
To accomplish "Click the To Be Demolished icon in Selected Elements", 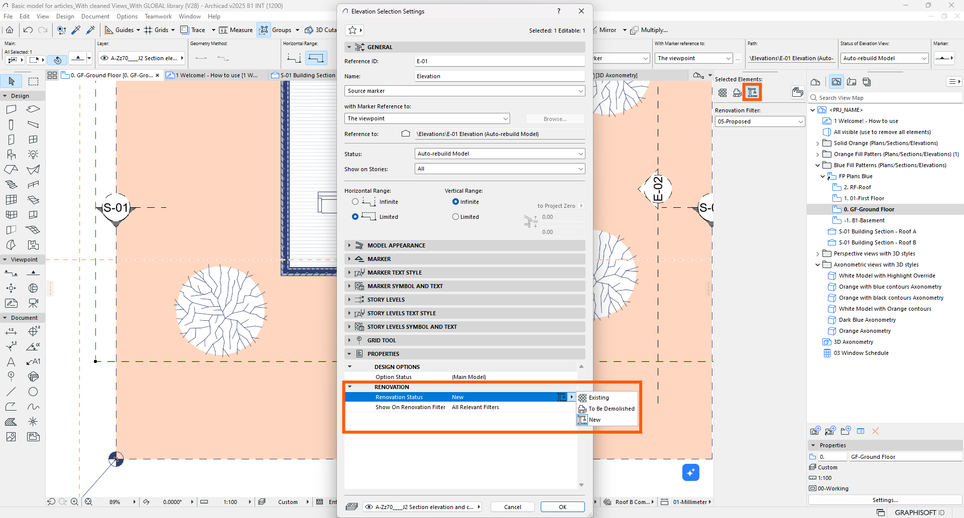I will tap(737, 92).
